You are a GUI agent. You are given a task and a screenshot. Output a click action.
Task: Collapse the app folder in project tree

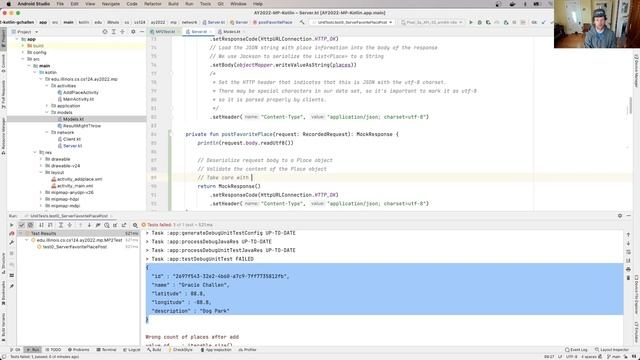17,39
